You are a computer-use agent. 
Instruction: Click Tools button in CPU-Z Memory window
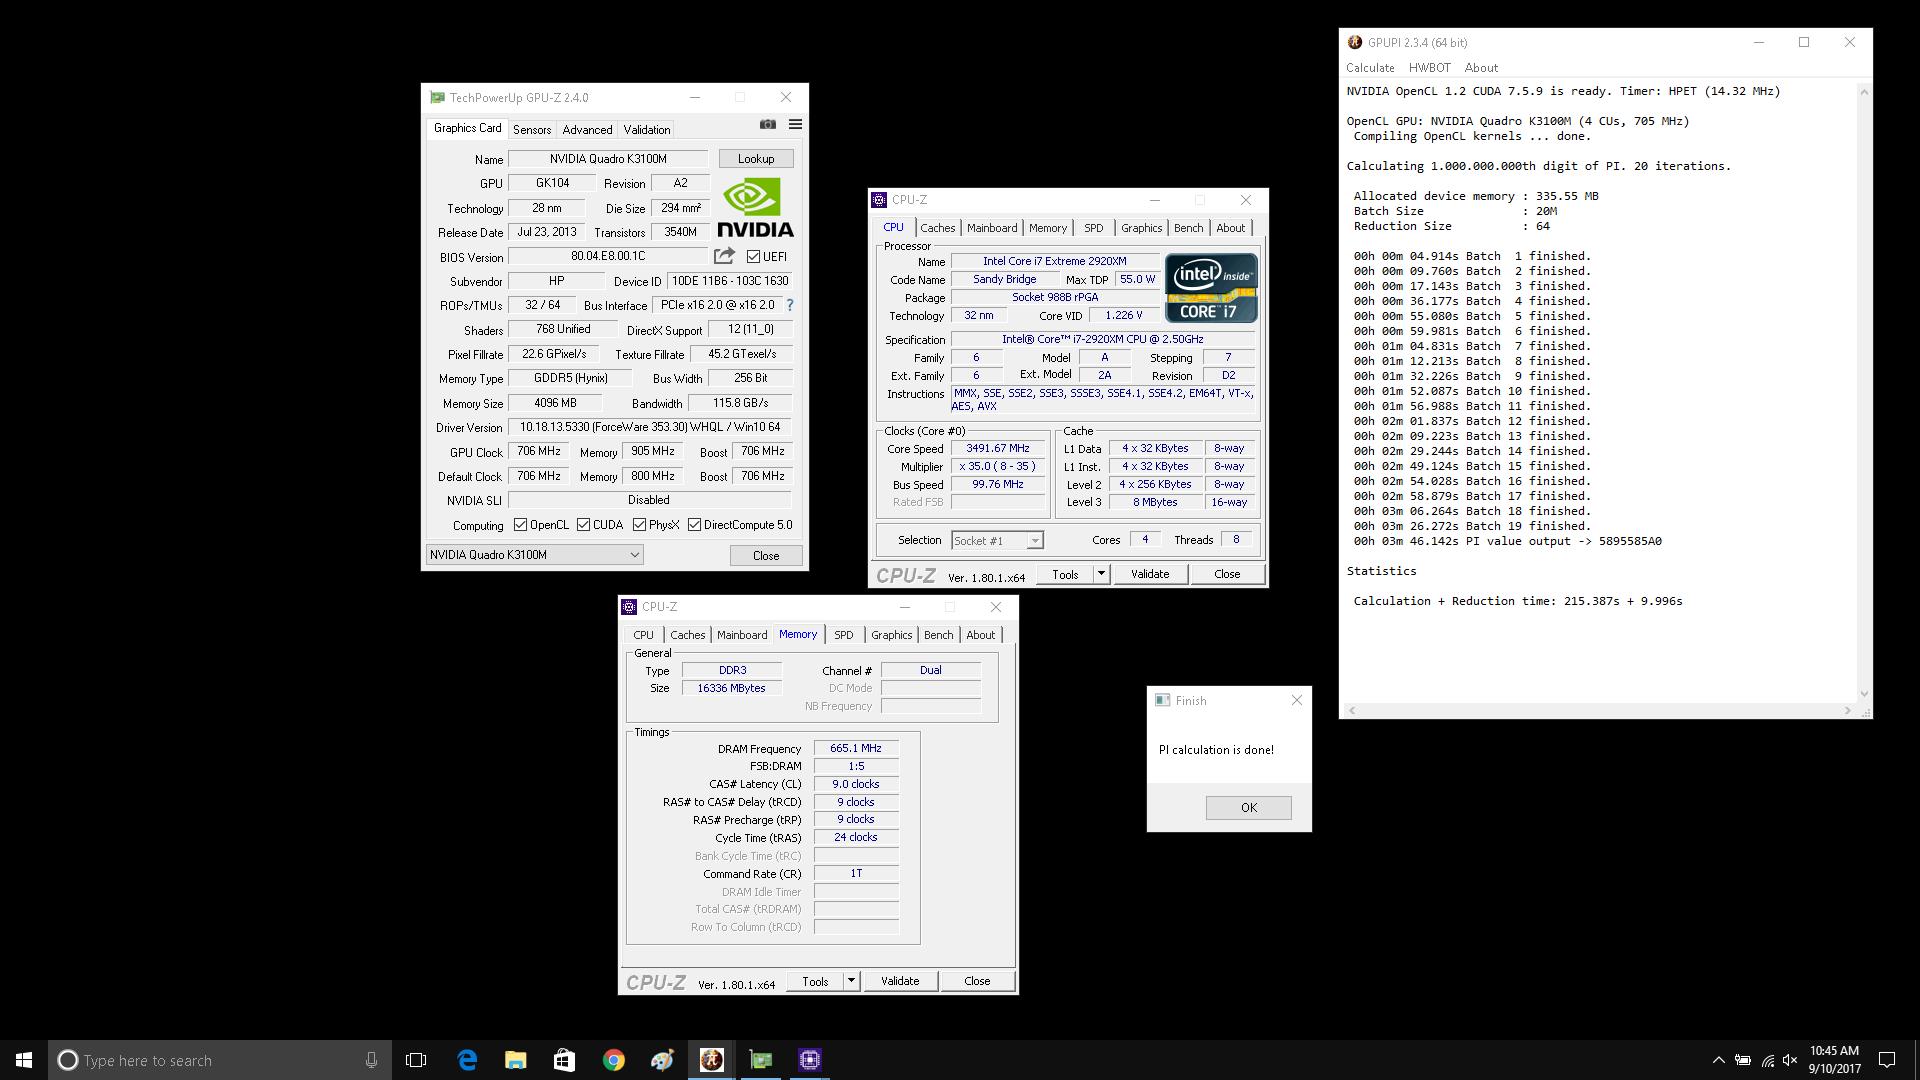pyautogui.click(x=815, y=981)
